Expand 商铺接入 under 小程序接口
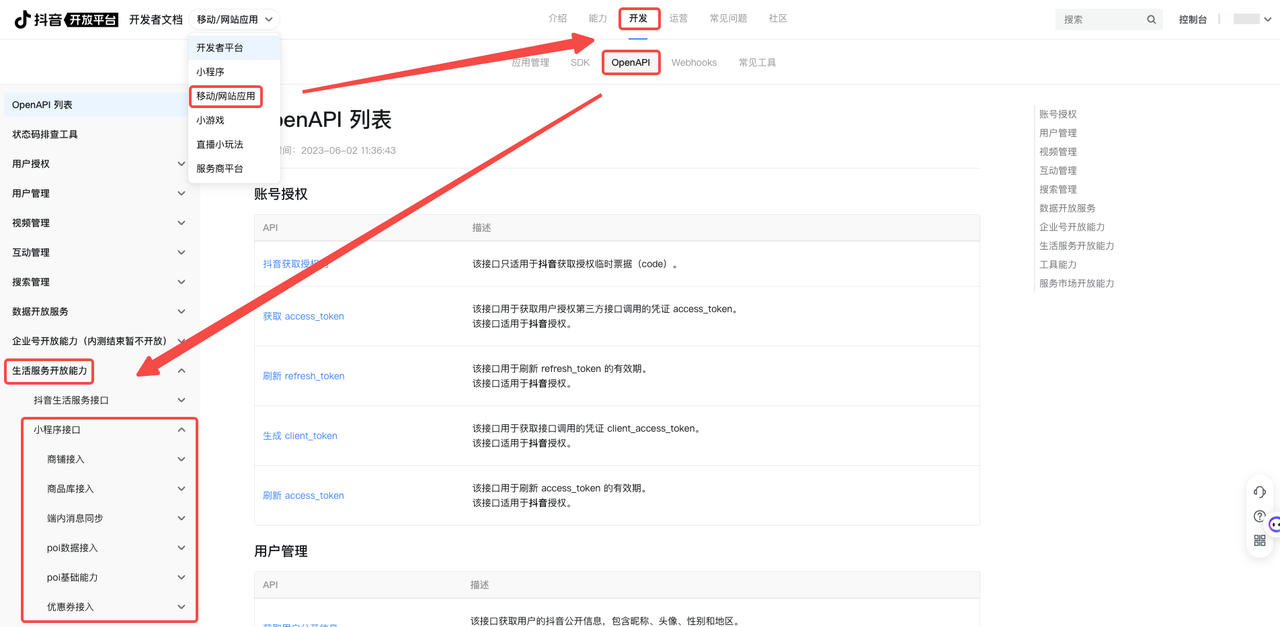 point(181,460)
